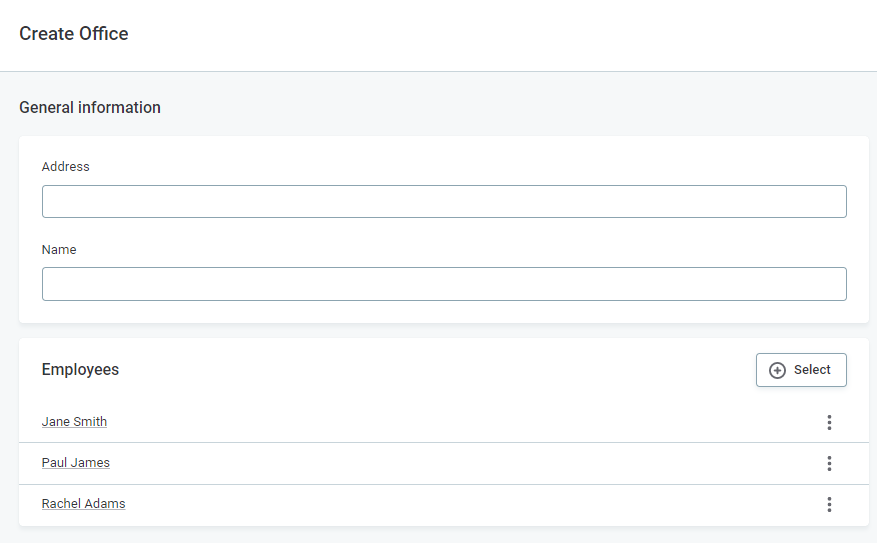Open Rachel Adams employee record link

tap(83, 504)
